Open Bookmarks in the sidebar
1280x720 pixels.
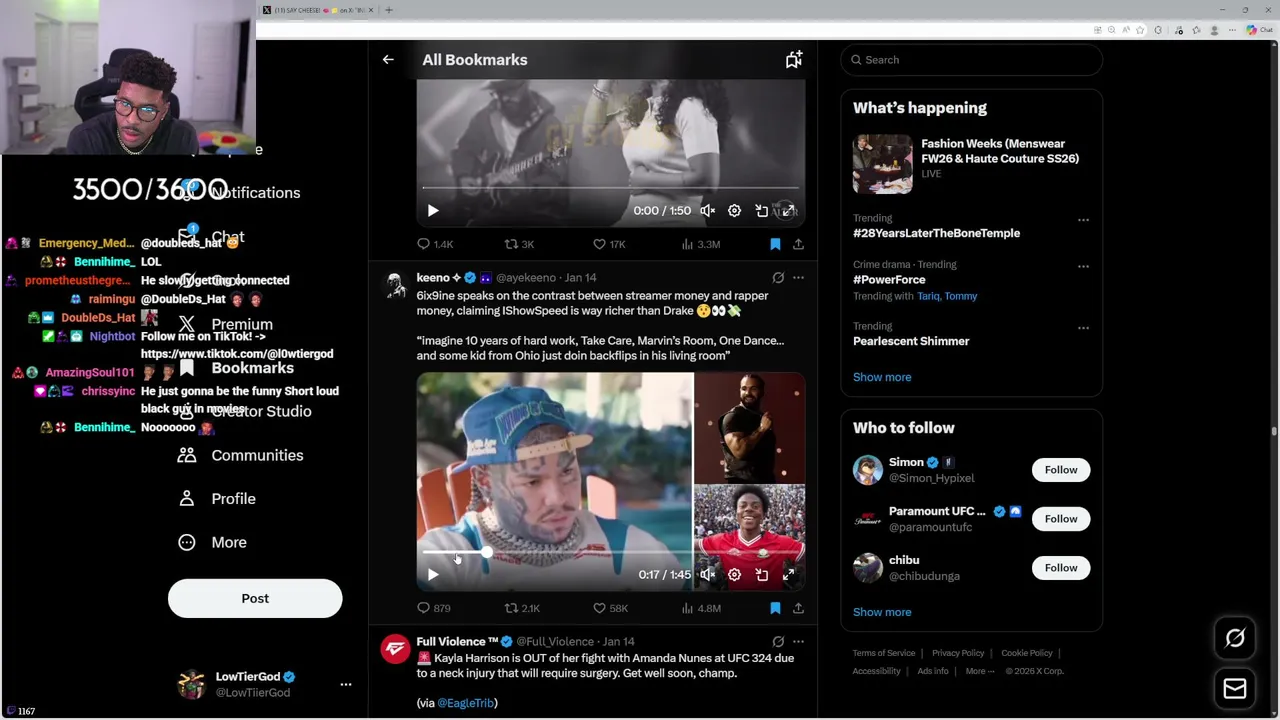(x=239, y=368)
